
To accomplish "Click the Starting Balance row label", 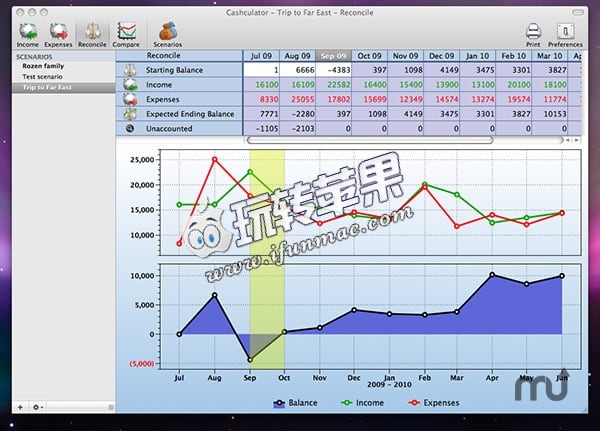I will point(174,70).
